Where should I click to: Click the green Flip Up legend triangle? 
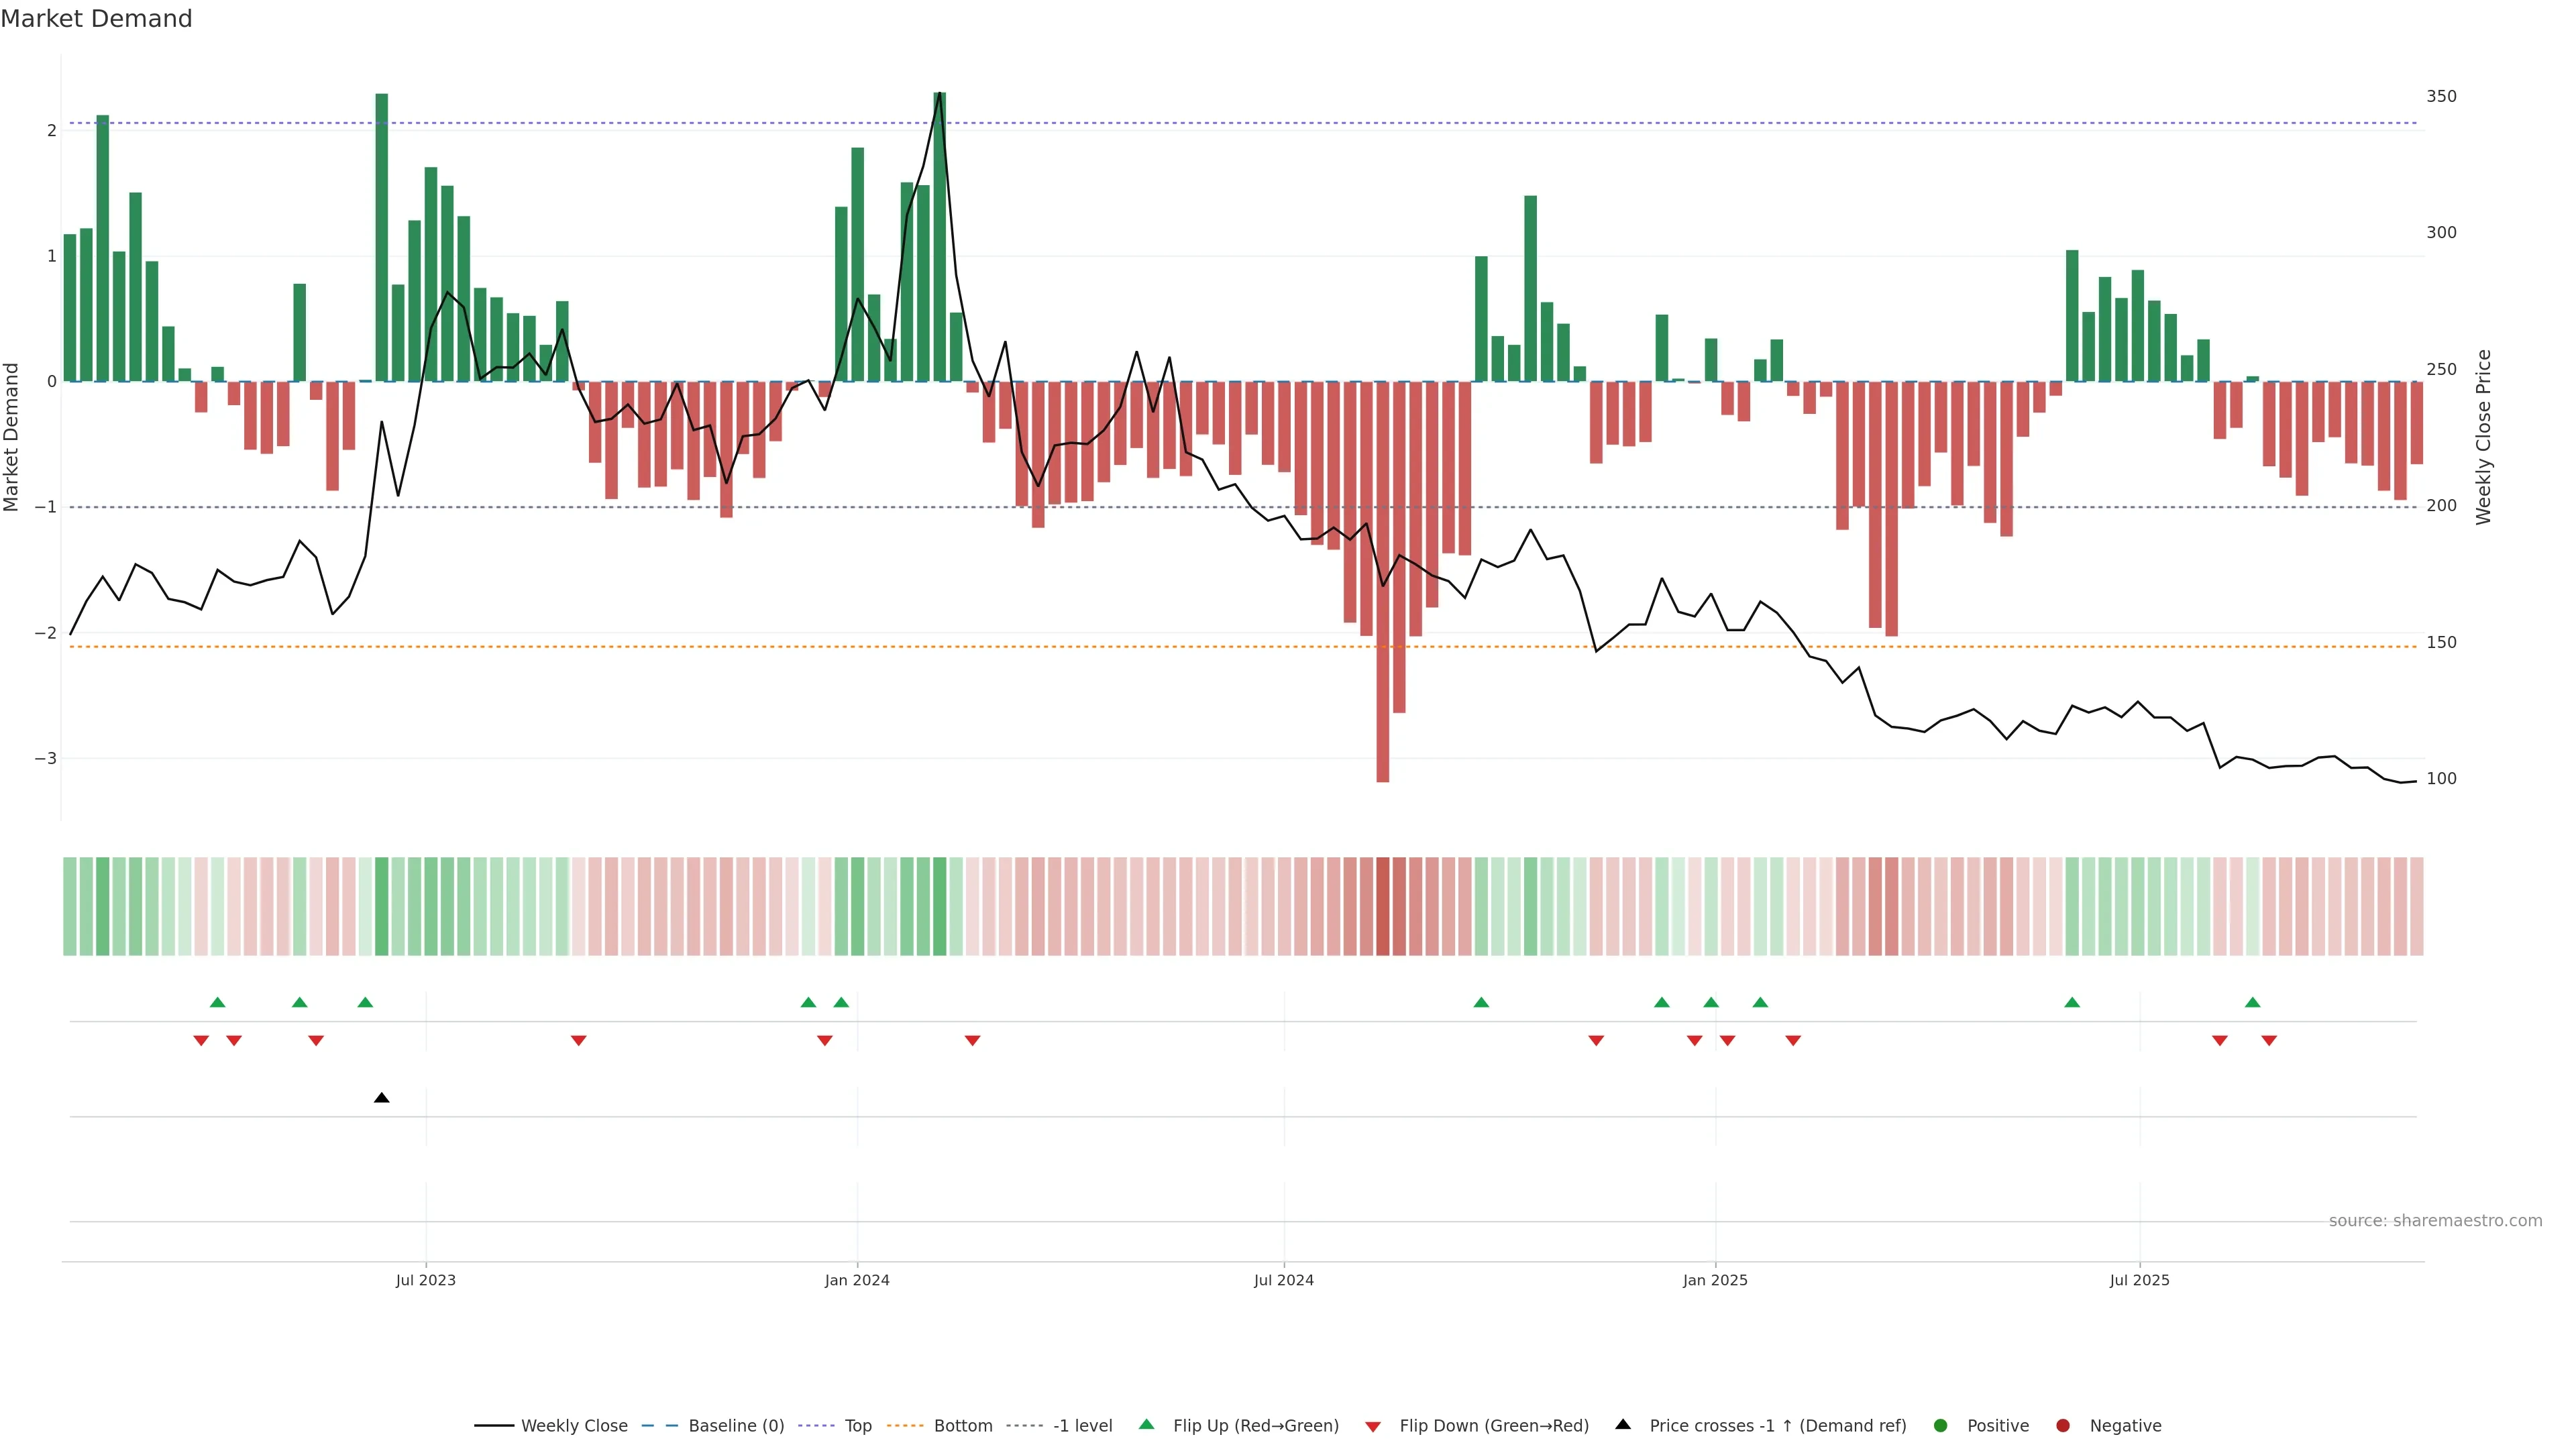click(1146, 1424)
